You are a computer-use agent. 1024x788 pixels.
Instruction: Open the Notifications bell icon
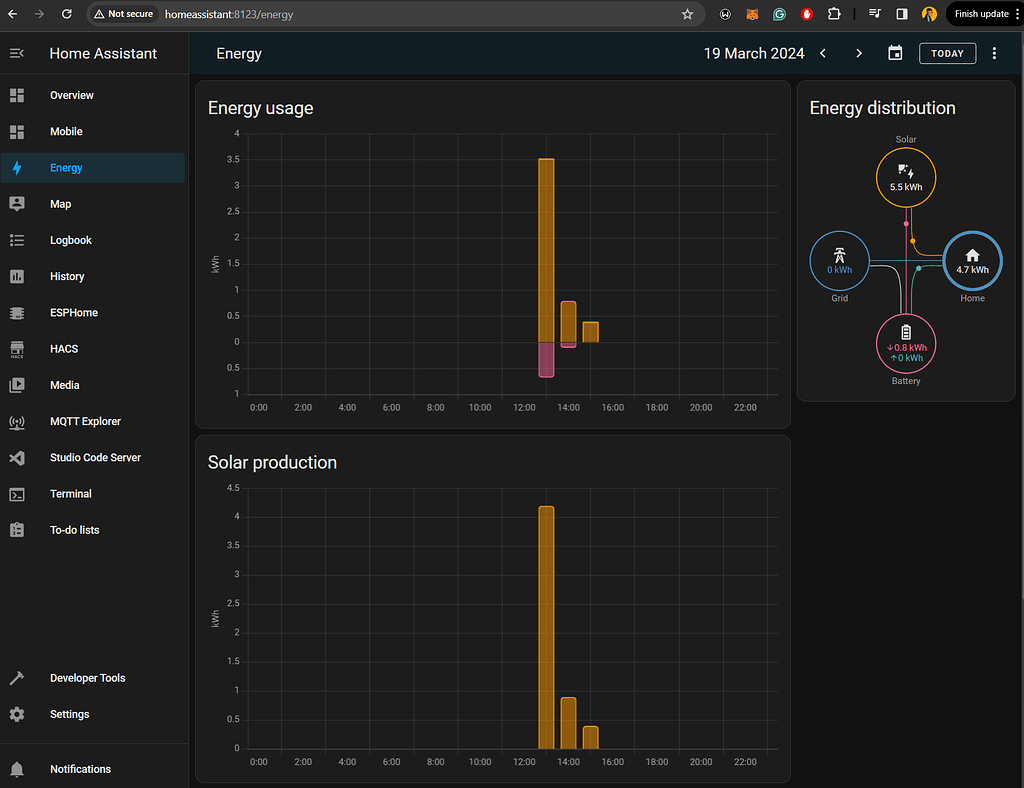pos(17,769)
